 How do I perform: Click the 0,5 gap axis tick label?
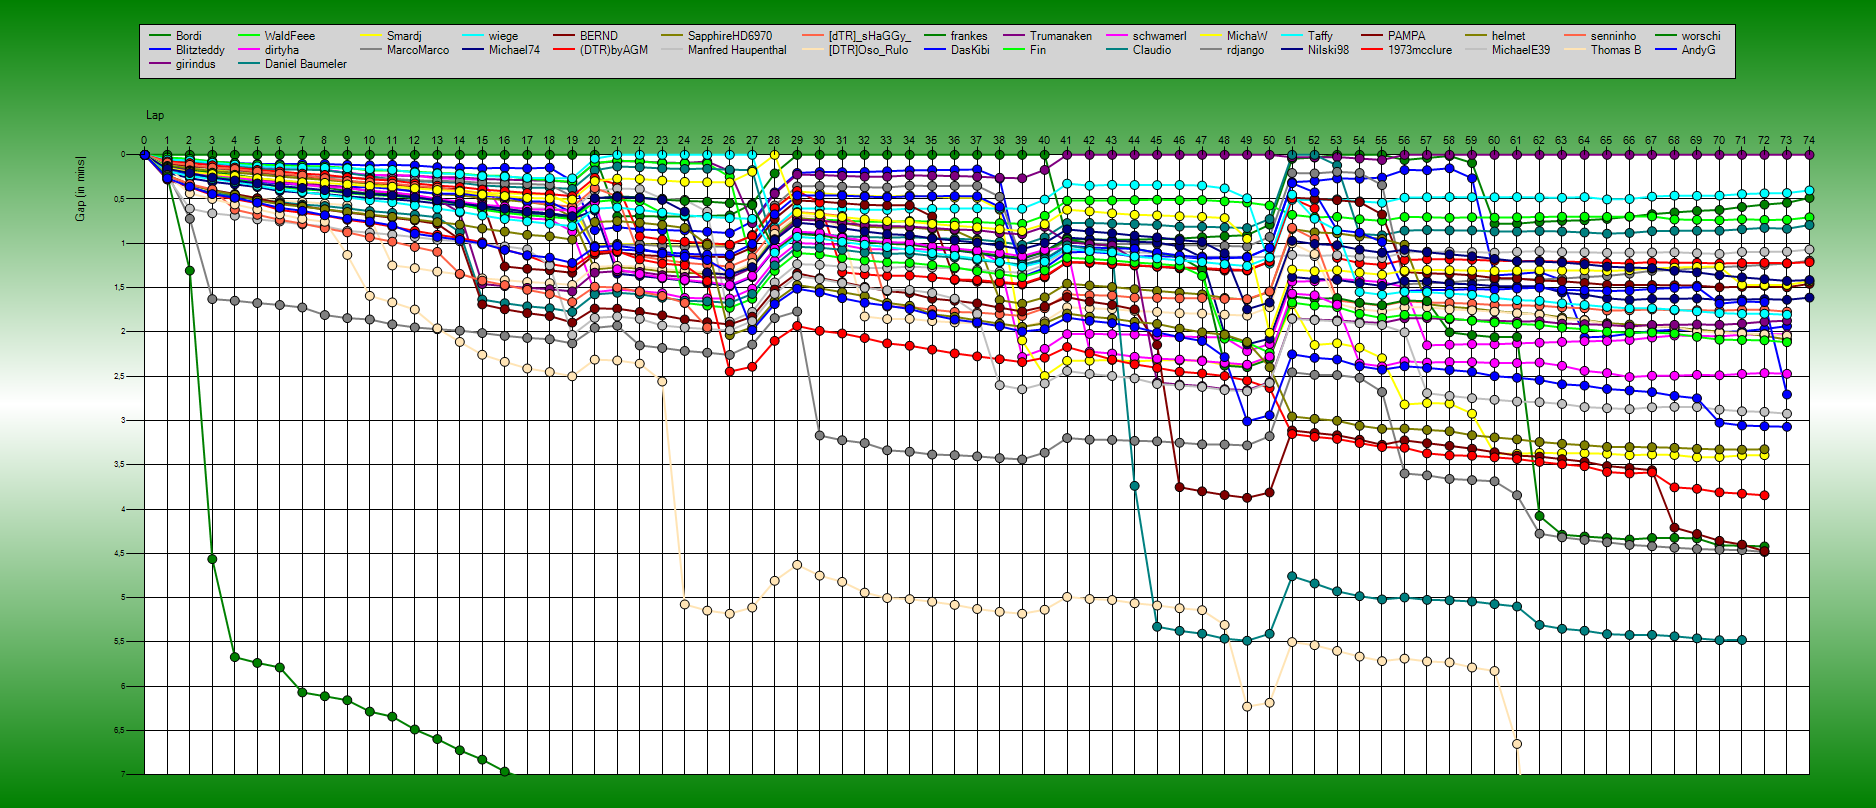(118, 199)
